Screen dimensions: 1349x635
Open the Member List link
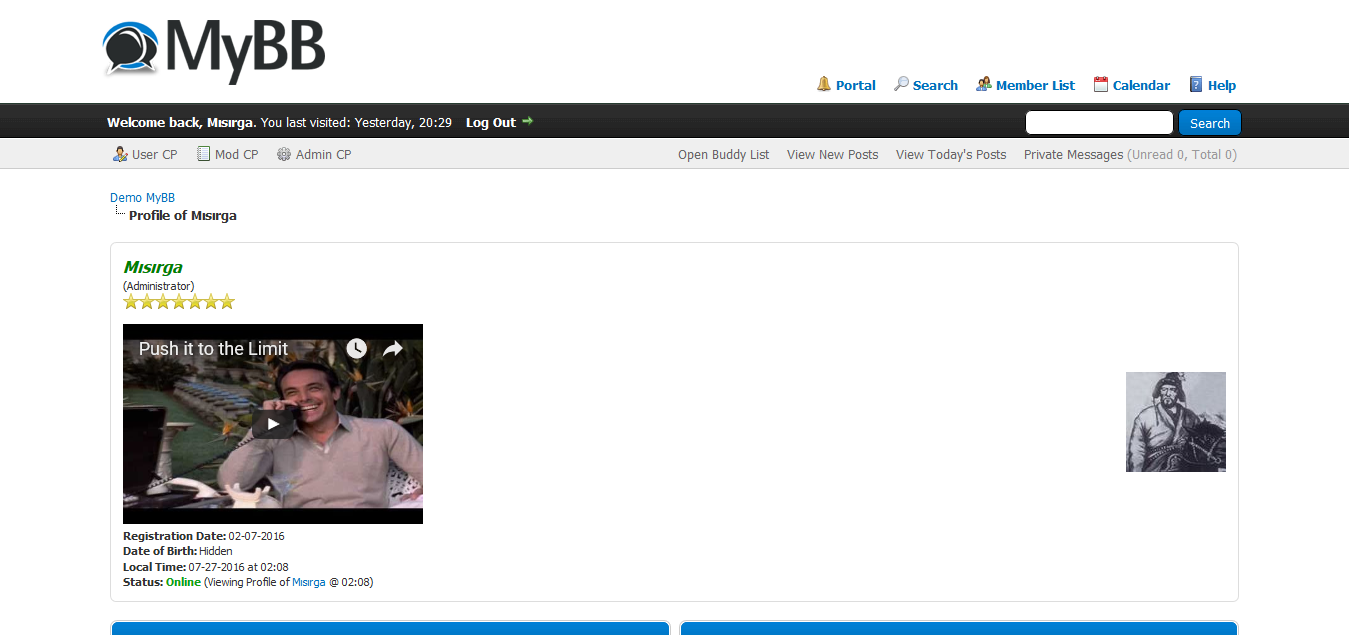(x=1035, y=85)
